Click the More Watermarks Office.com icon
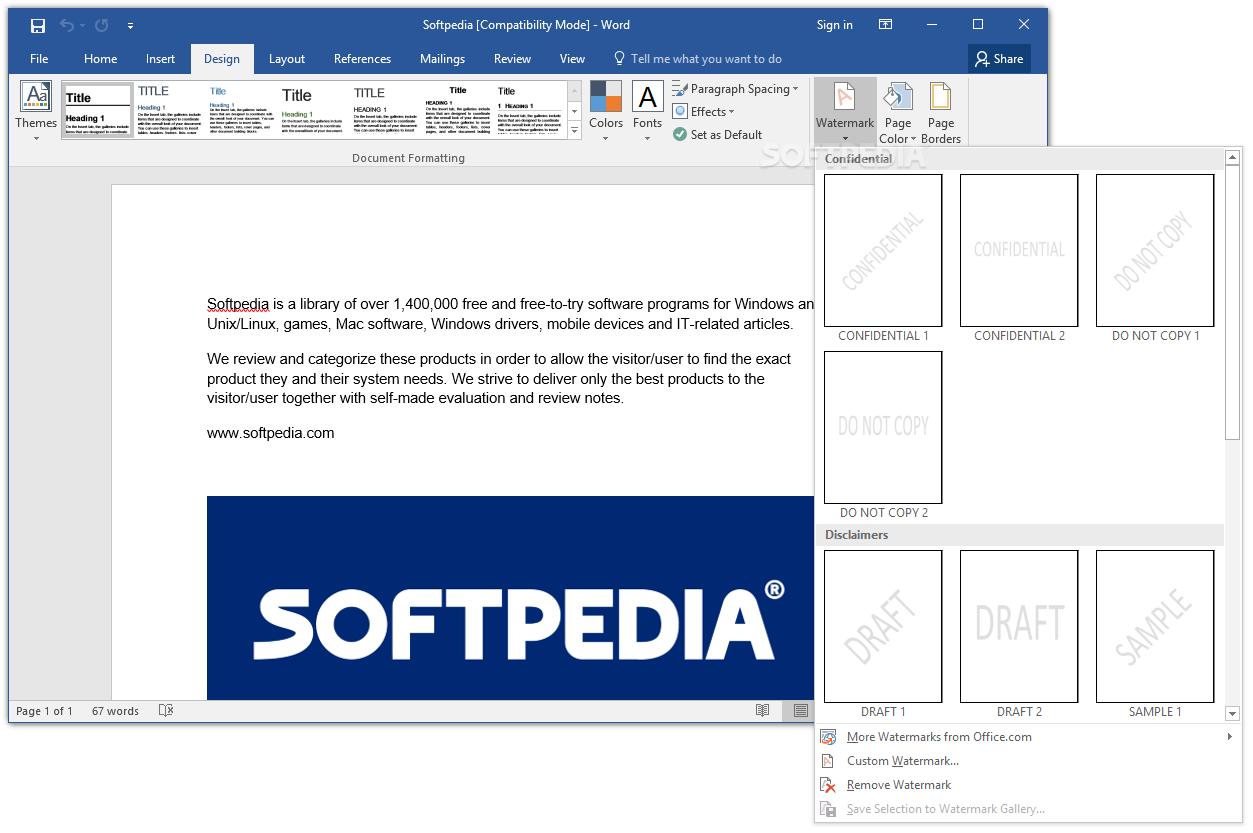Viewport: 1253px width, 833px height. pos(828,737)
